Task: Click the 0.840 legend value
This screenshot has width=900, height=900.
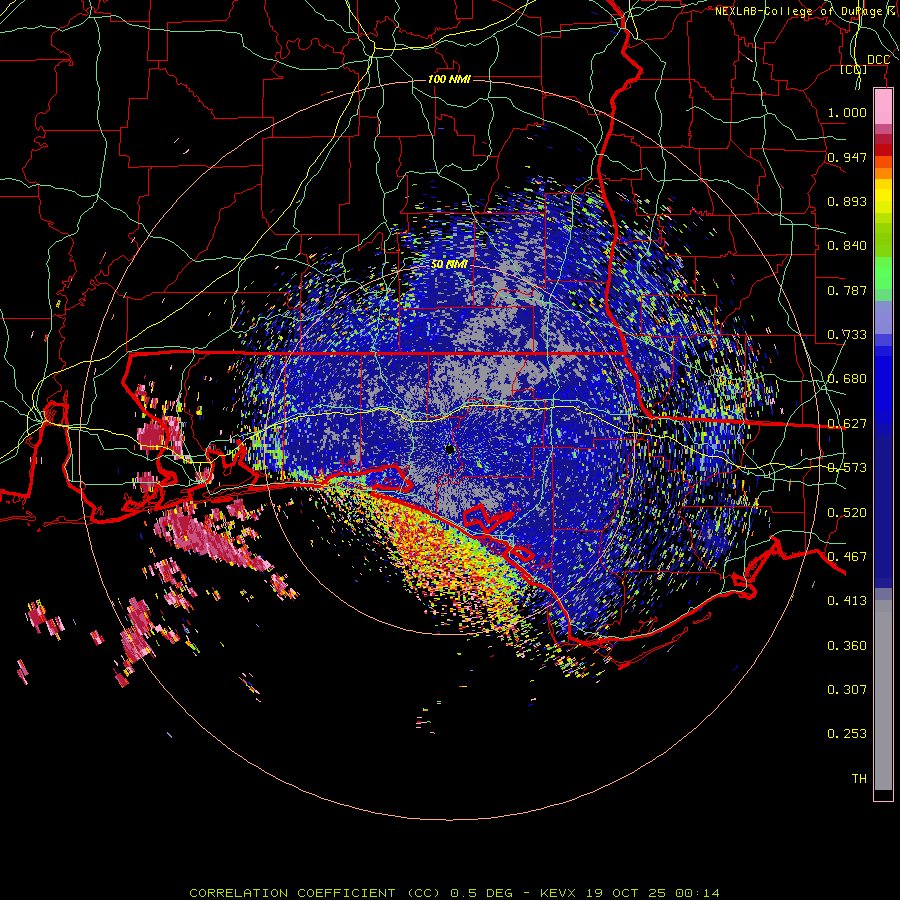Action: tap(847, 245)
